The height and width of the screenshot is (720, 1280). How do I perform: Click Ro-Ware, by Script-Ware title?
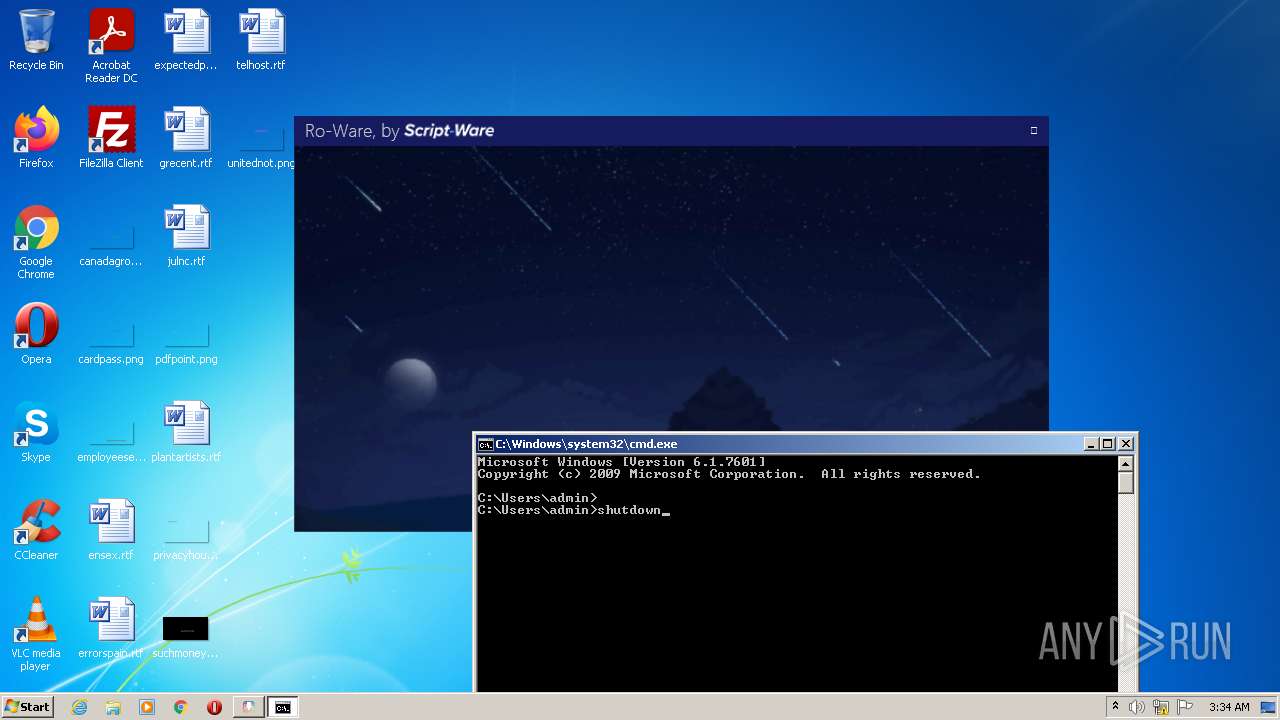[x=399, y=131]
